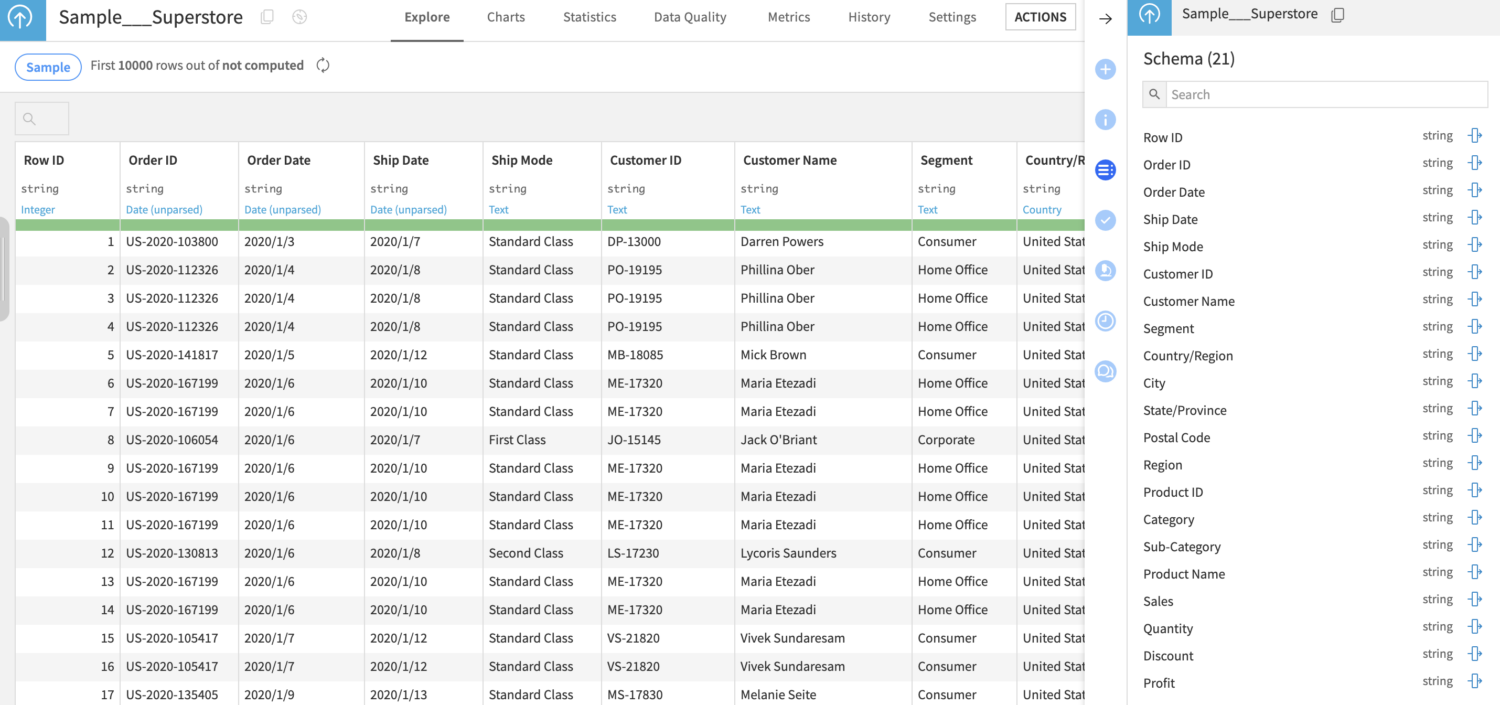Click the ACTIONS button
Screen dimensions: 1500x705
pos(1041,17)
